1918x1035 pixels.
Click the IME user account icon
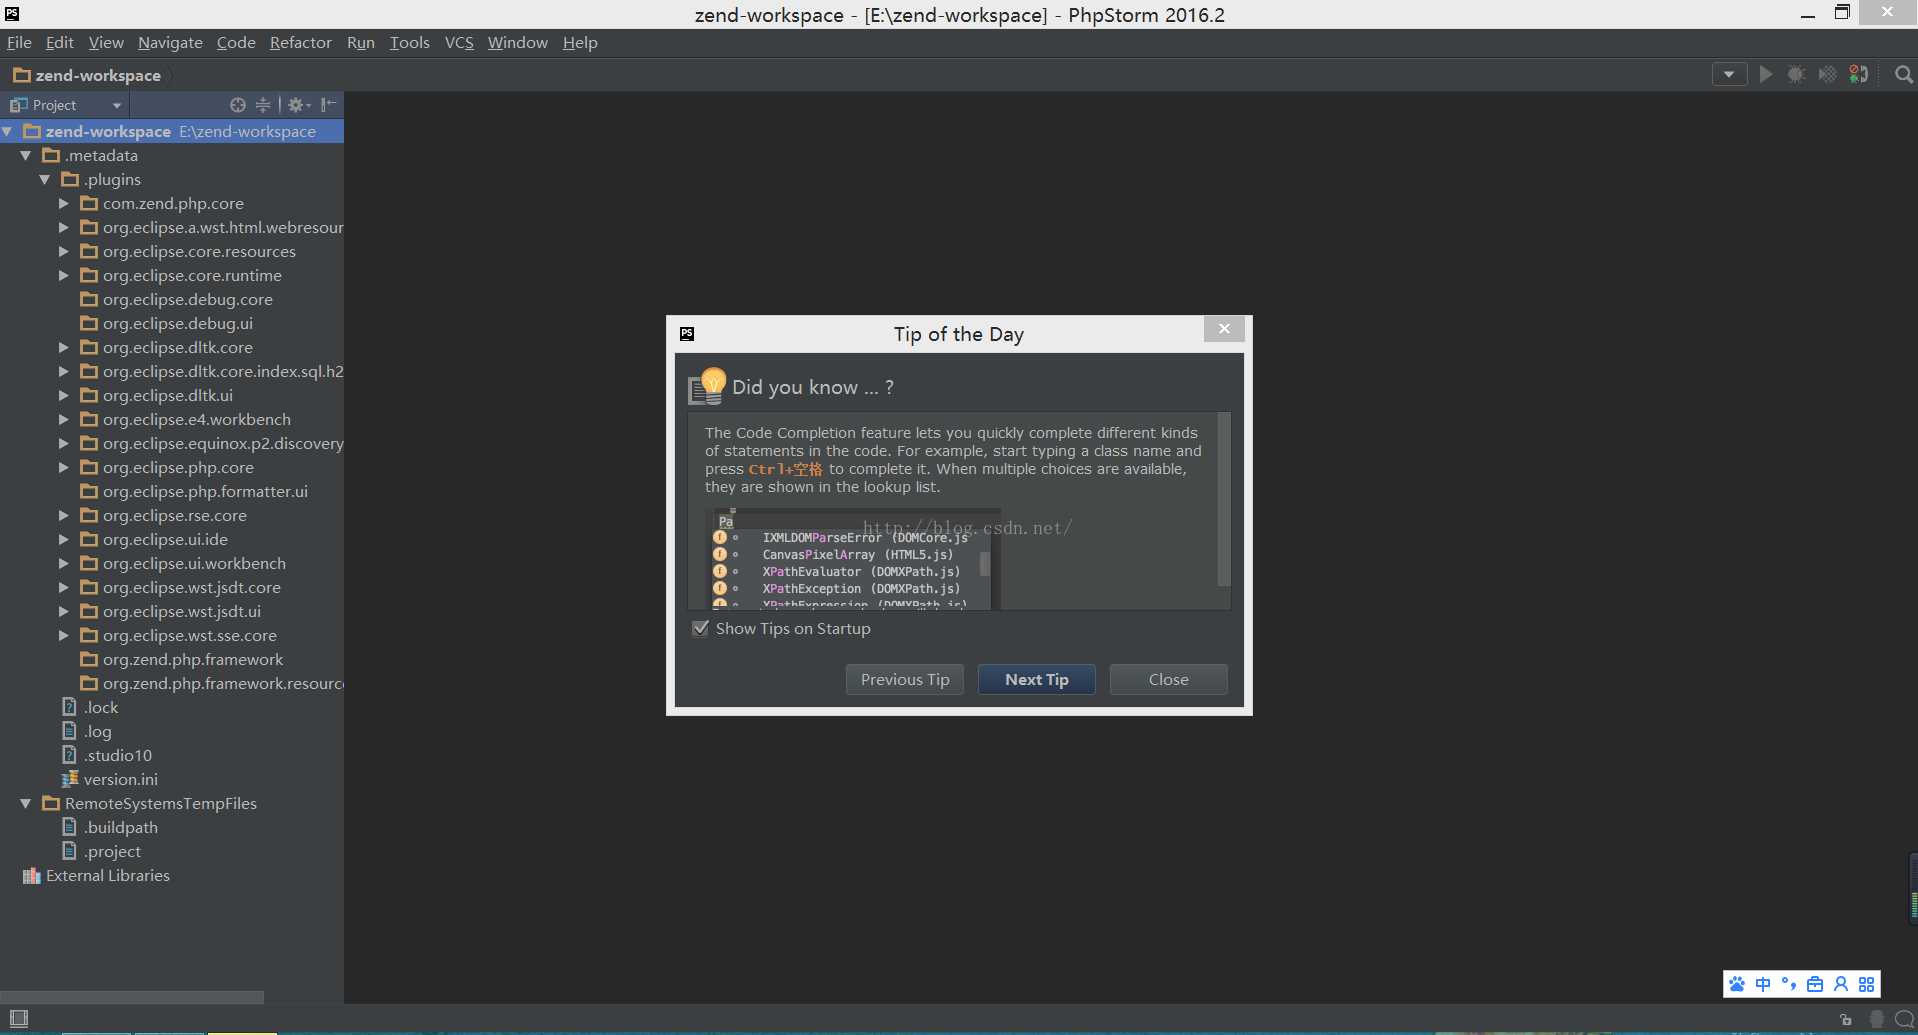(1841, 984)
